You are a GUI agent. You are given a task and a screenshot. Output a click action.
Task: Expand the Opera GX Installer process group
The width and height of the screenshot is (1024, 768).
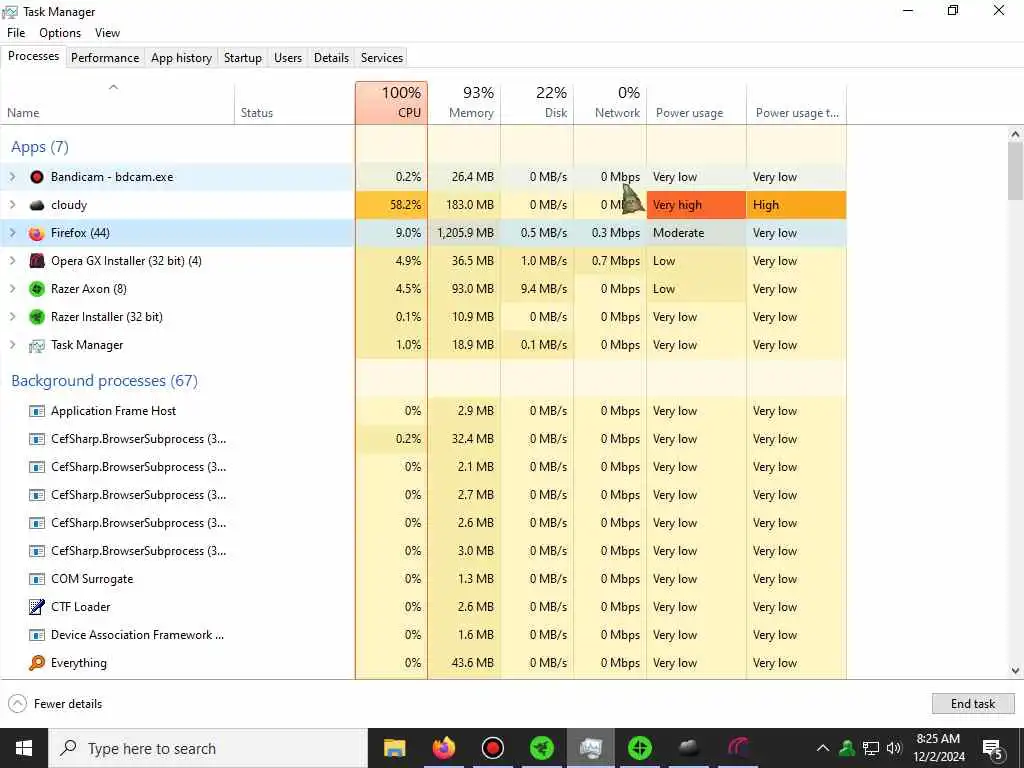pos(12,261)
